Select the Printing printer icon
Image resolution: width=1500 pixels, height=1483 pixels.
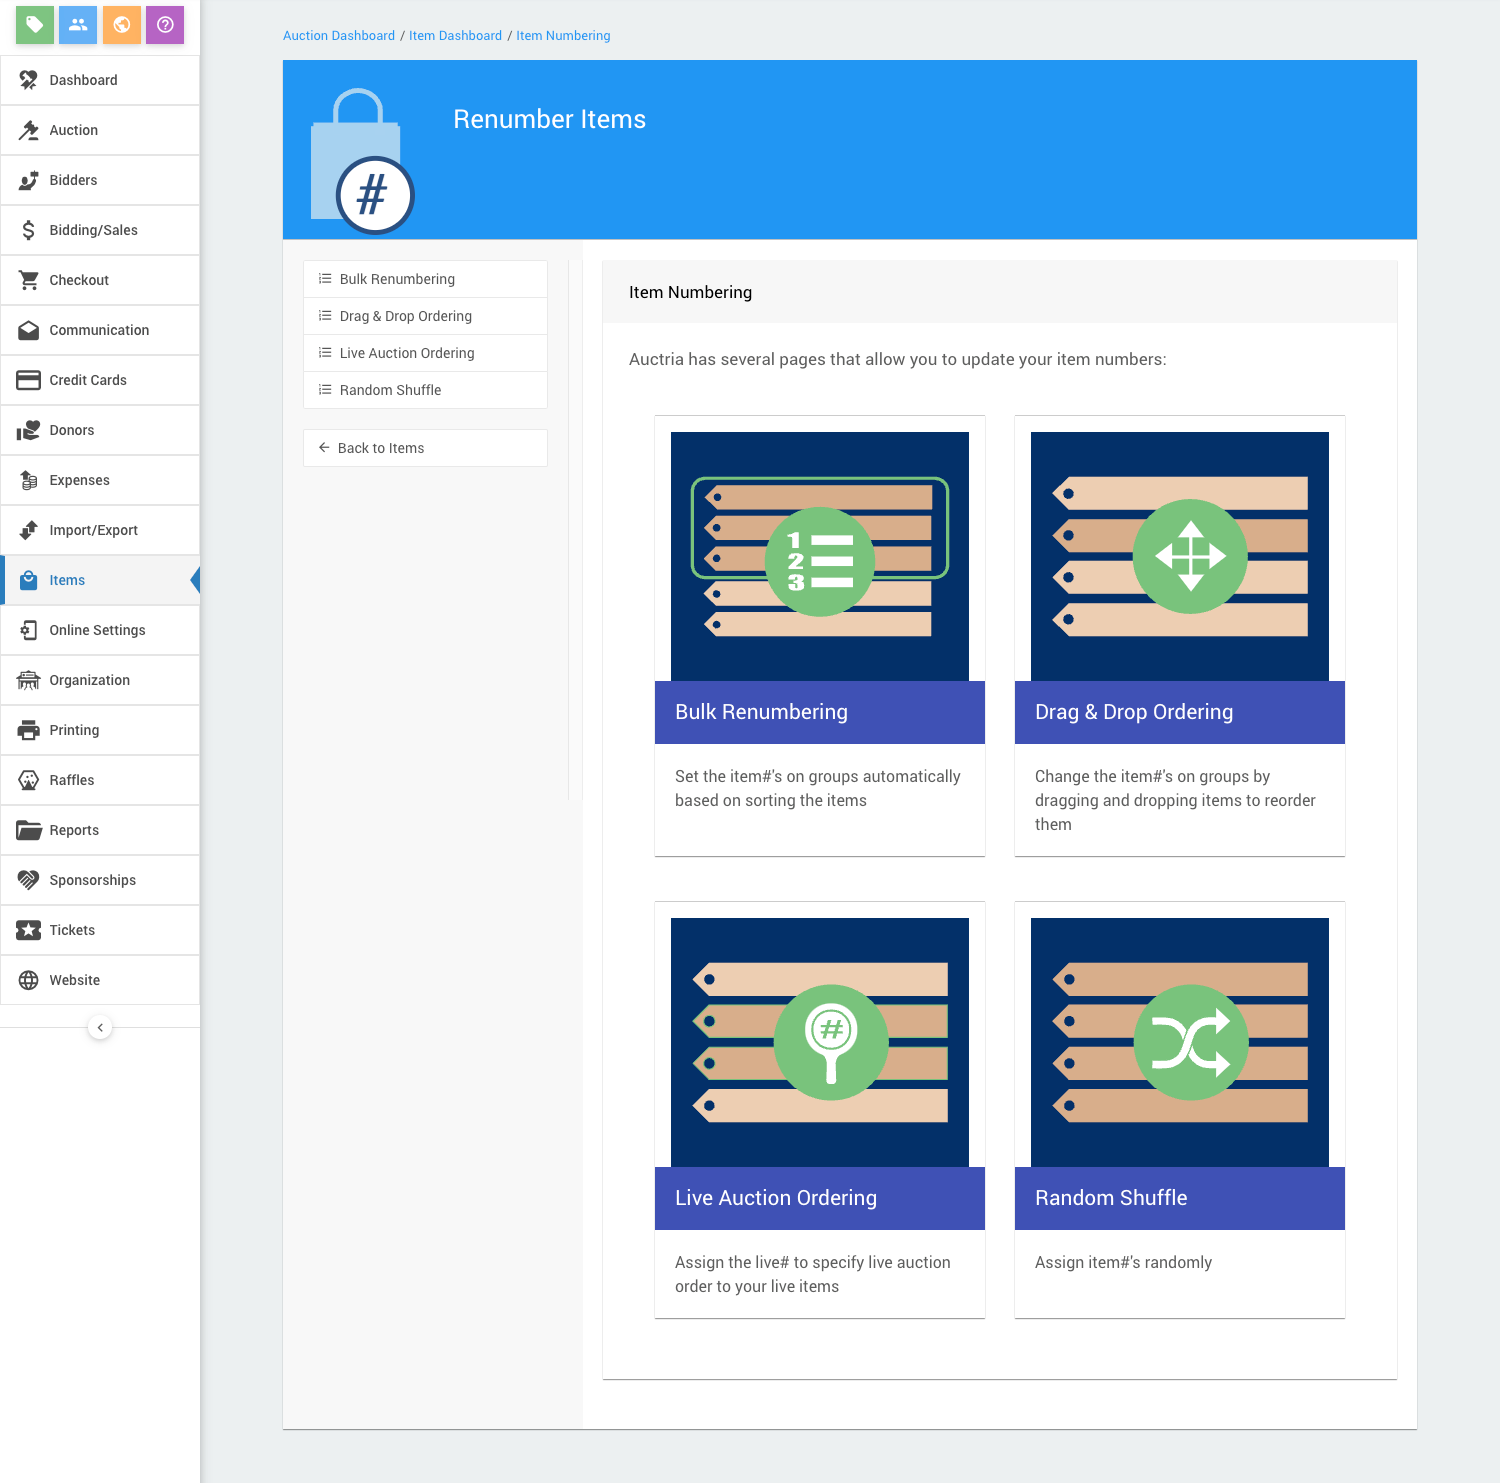coord(29,730)
